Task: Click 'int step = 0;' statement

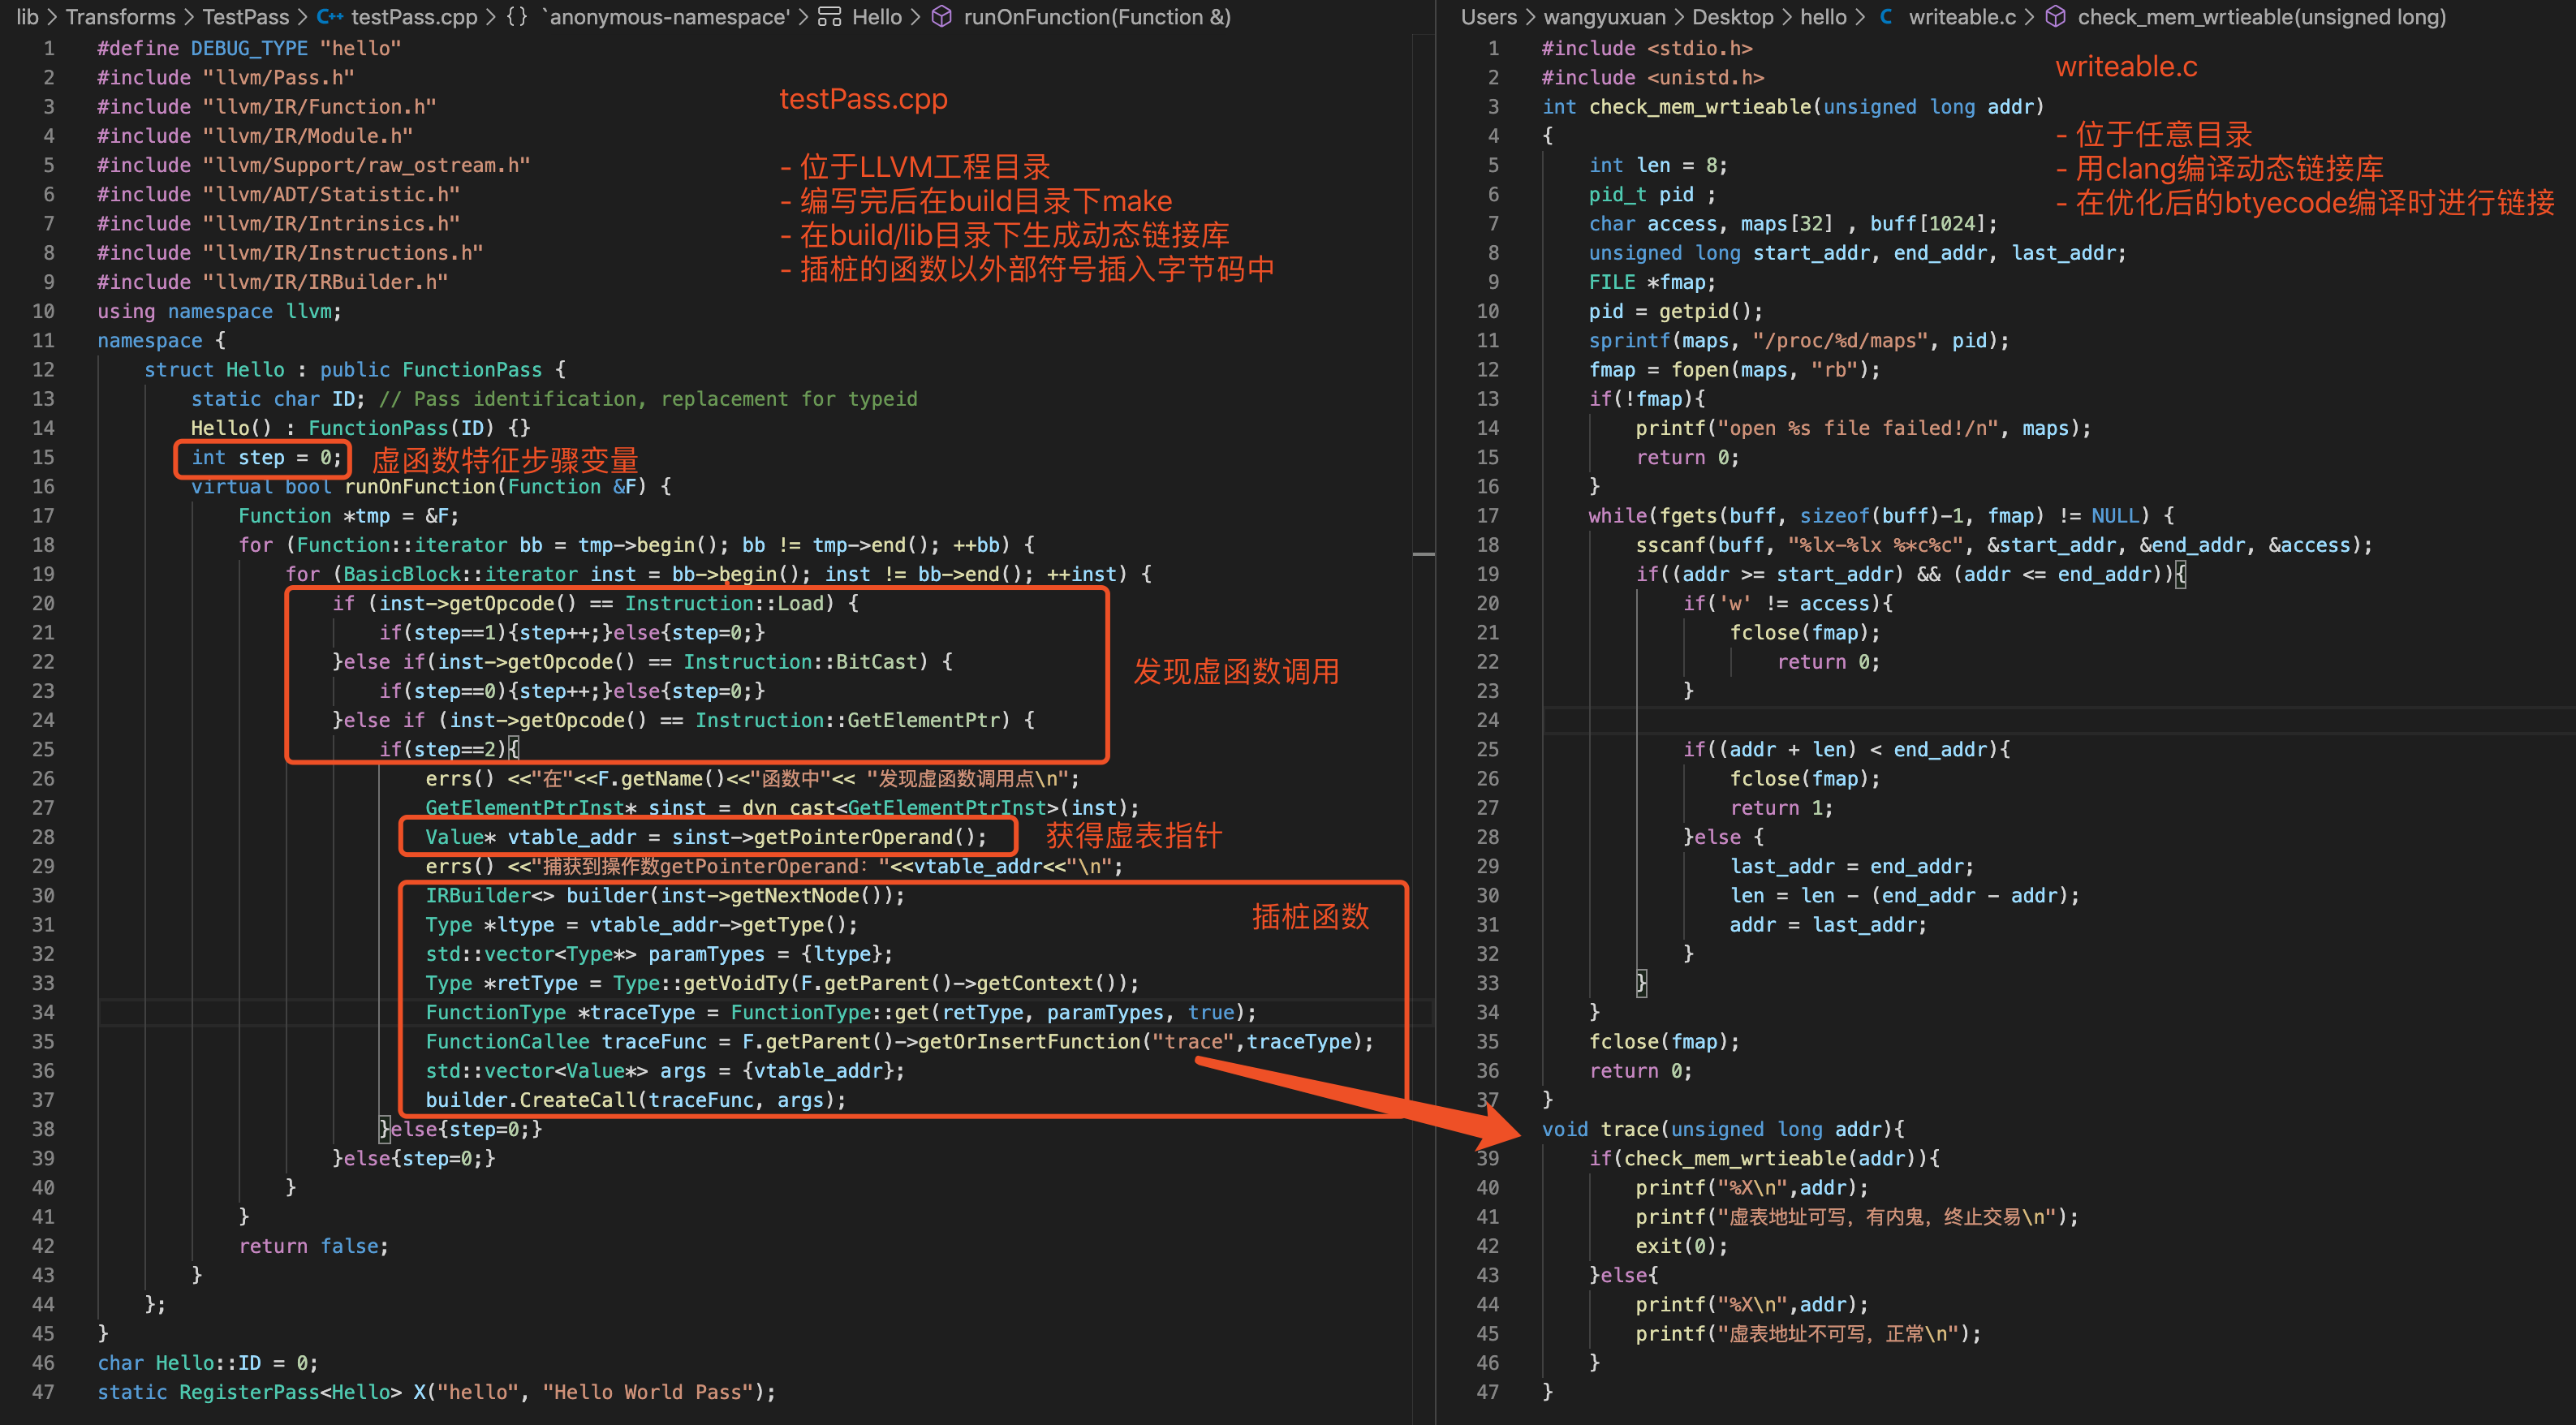Action: 267,457
